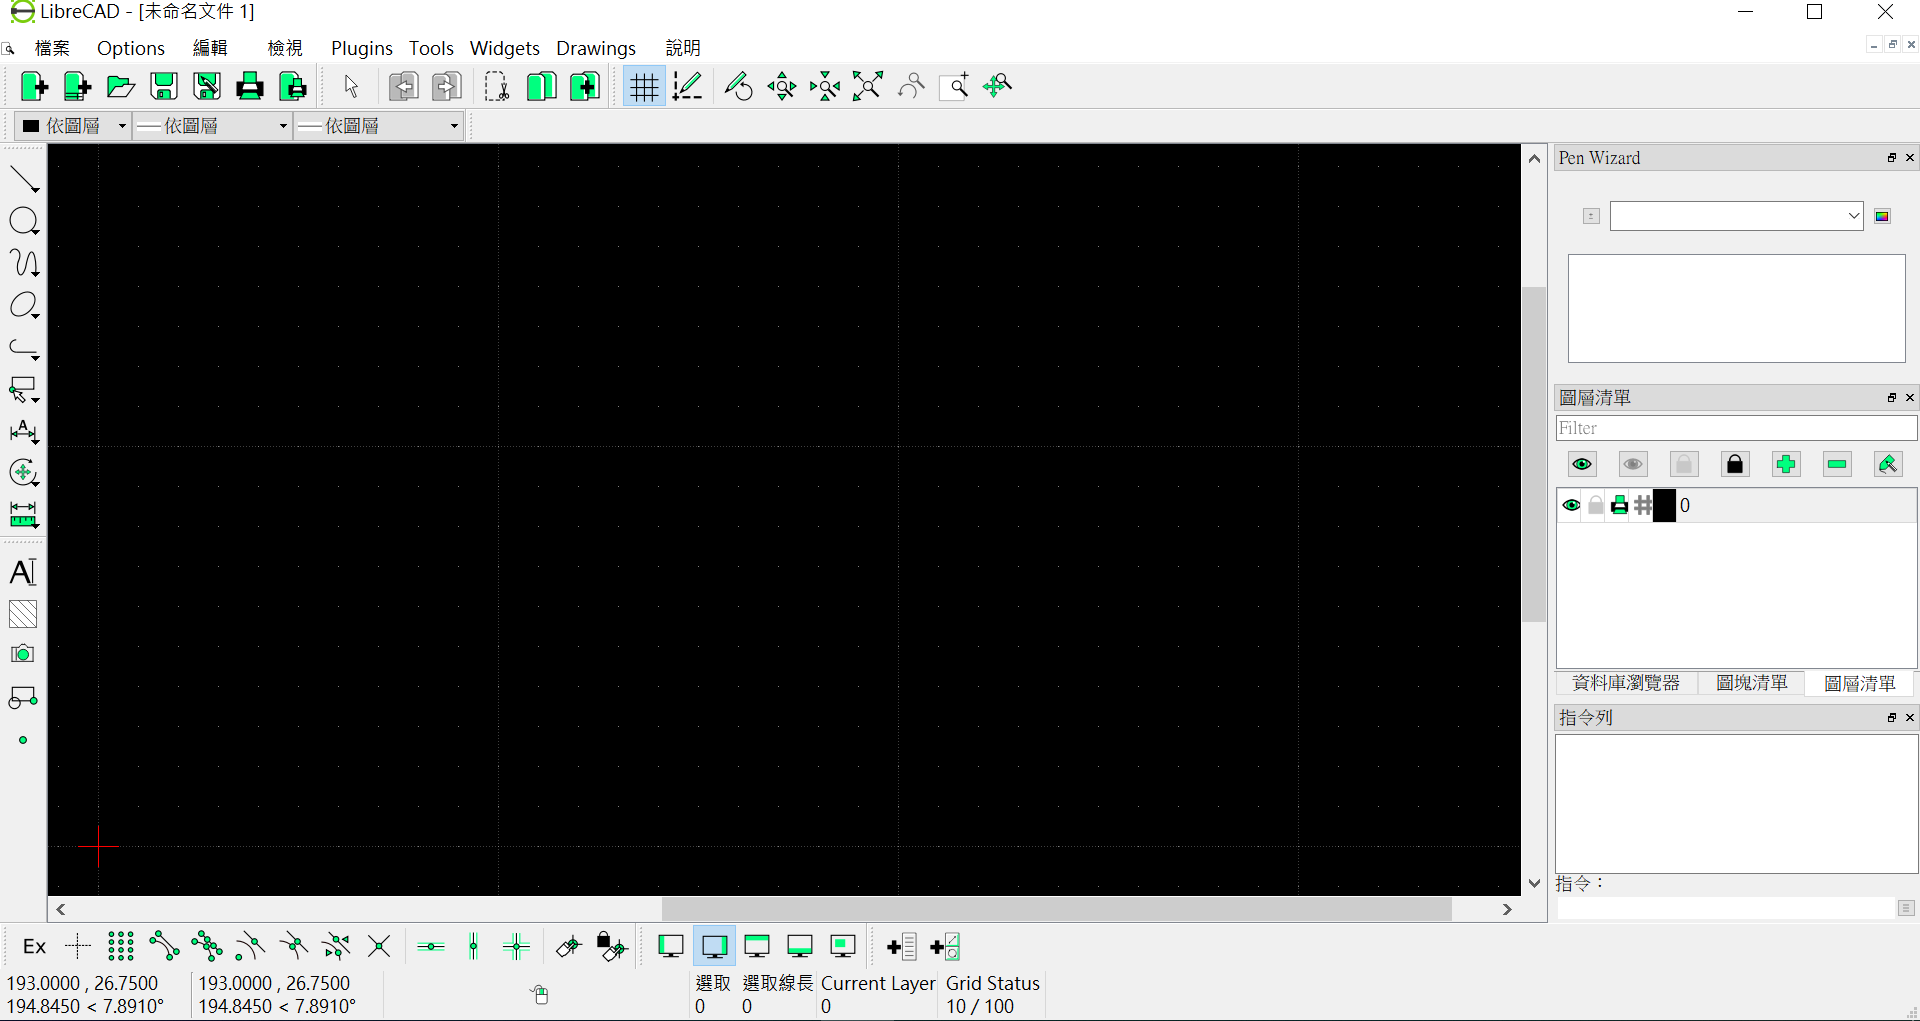
Task: Open the Pen Wizard combo box
Action: pos(1737,216)
